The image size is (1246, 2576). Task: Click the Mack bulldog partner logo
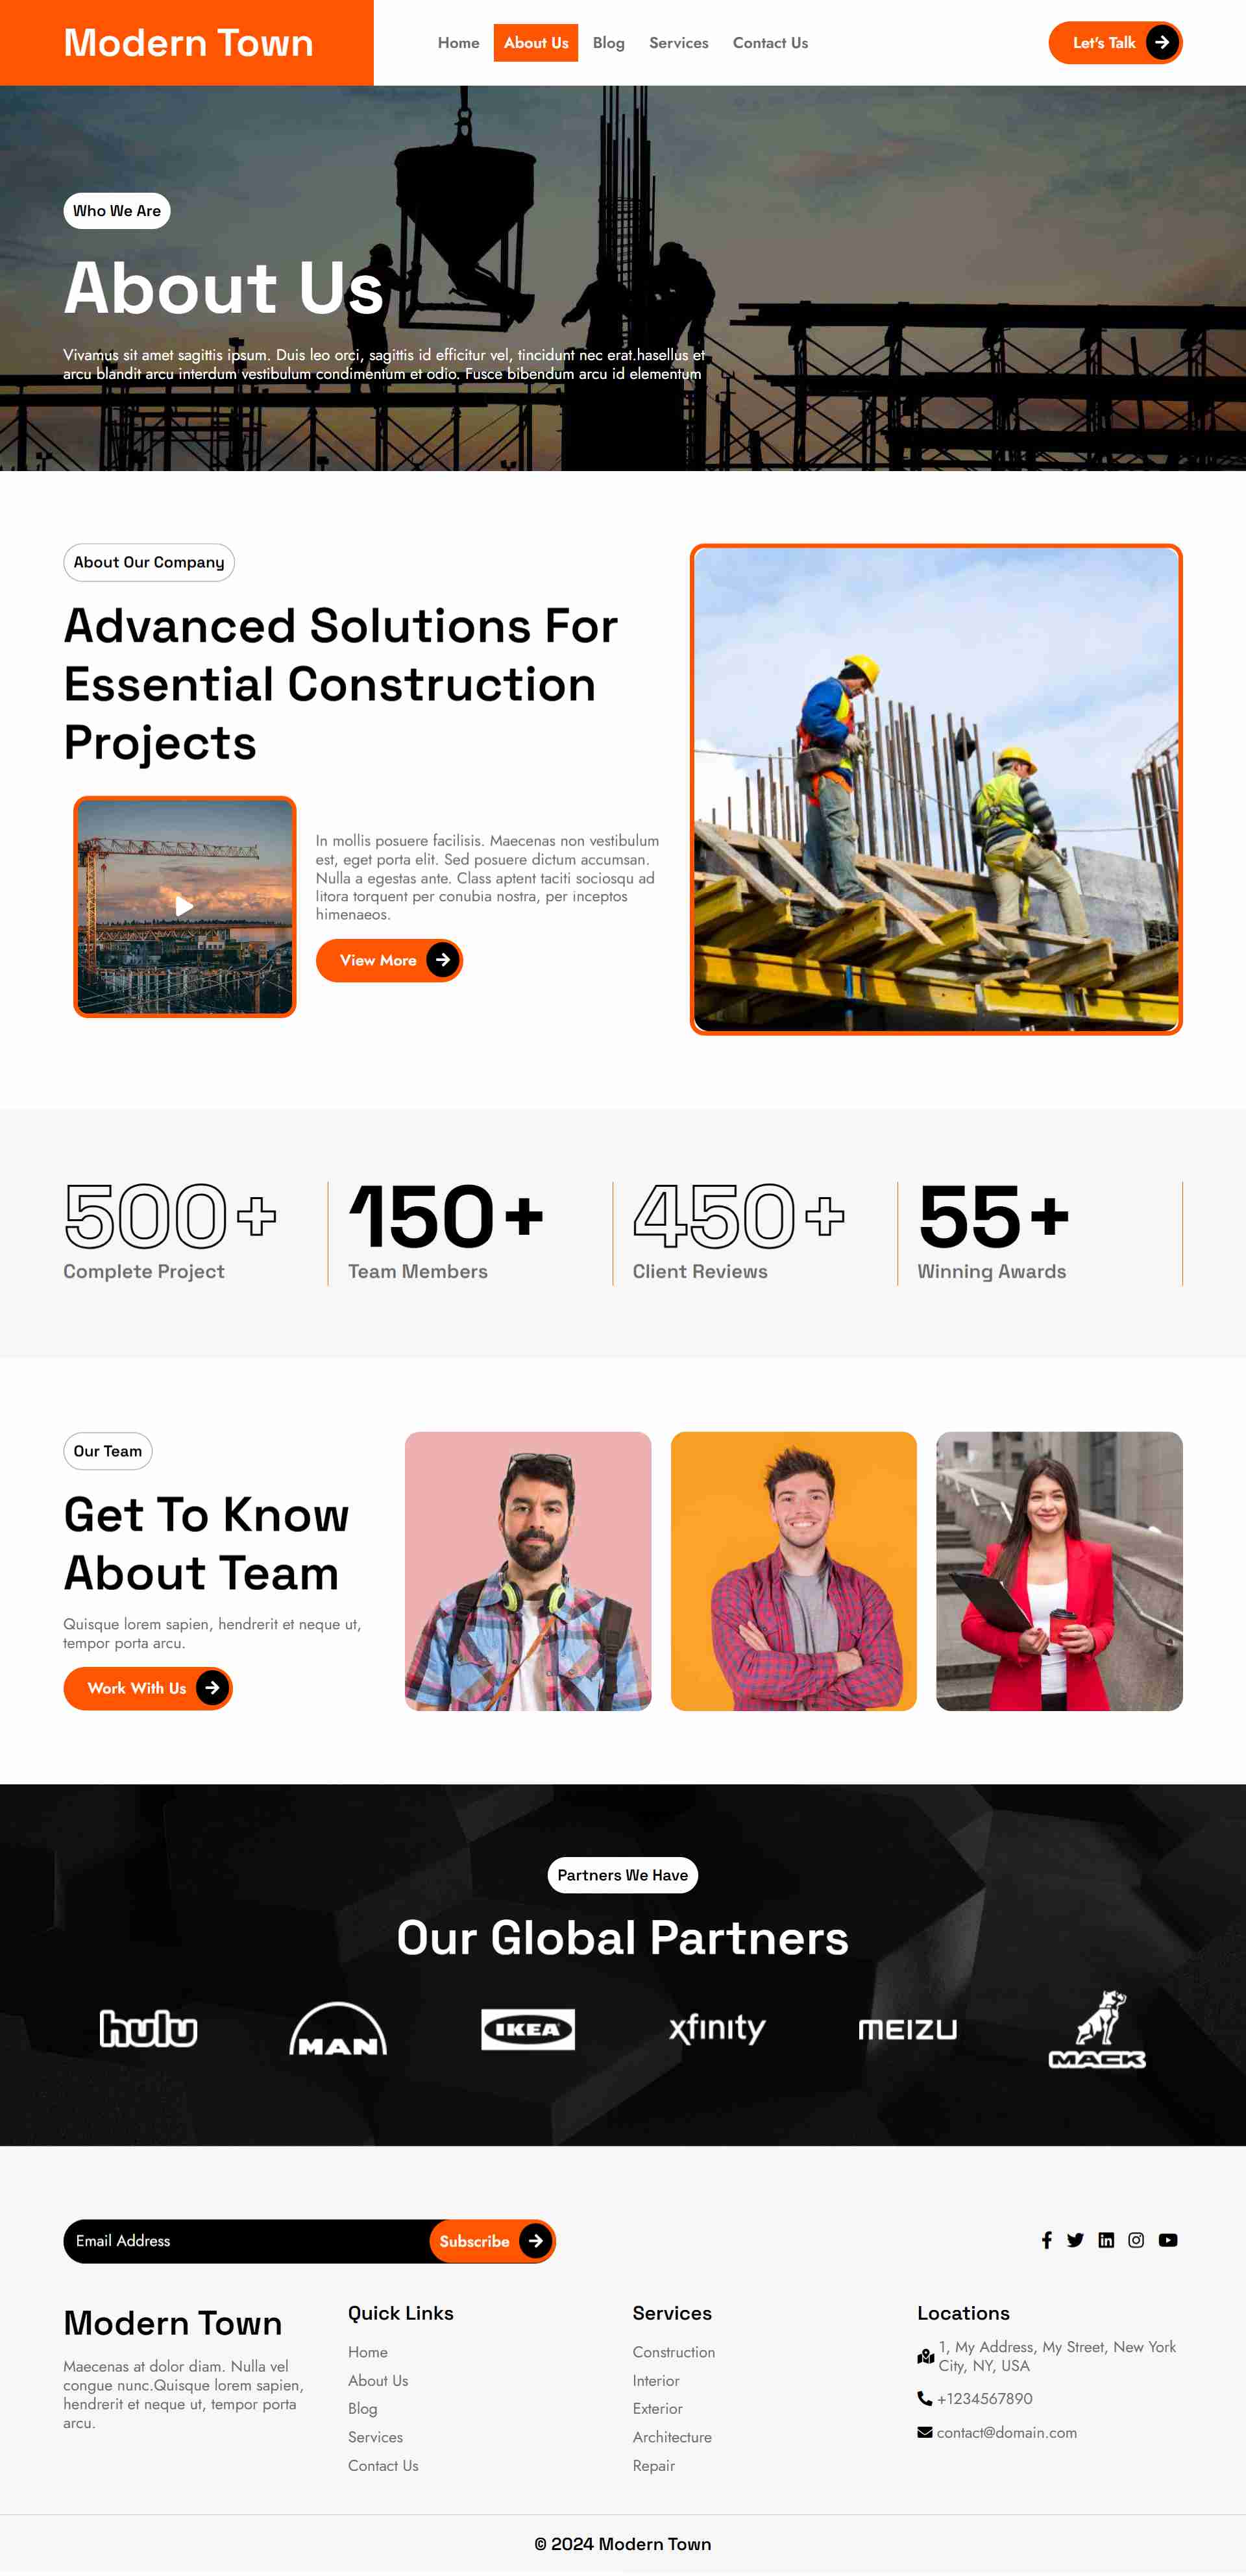click(1097, 2029)
